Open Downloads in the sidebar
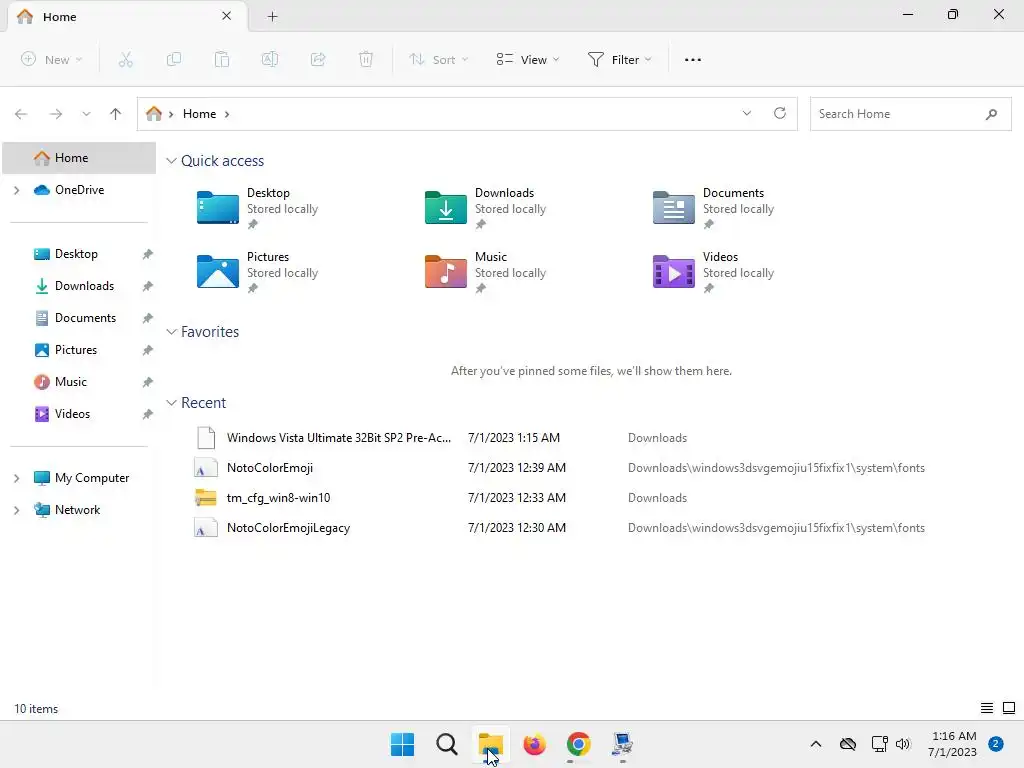This screenshot has width=1024, height=768. 84,286
